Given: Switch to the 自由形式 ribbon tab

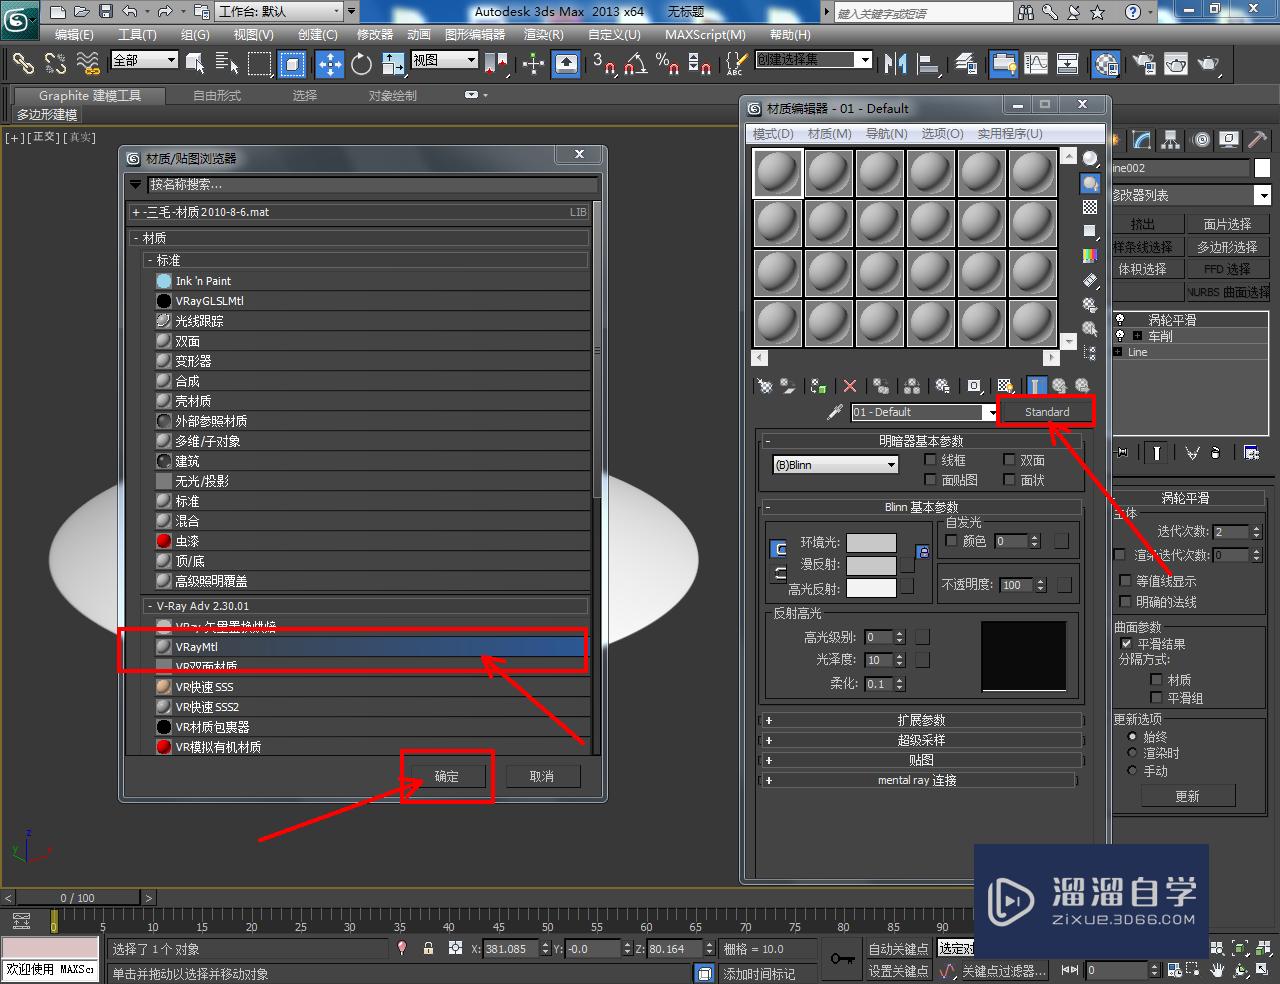Looking at the screenshot, I should tap(217, 96).
